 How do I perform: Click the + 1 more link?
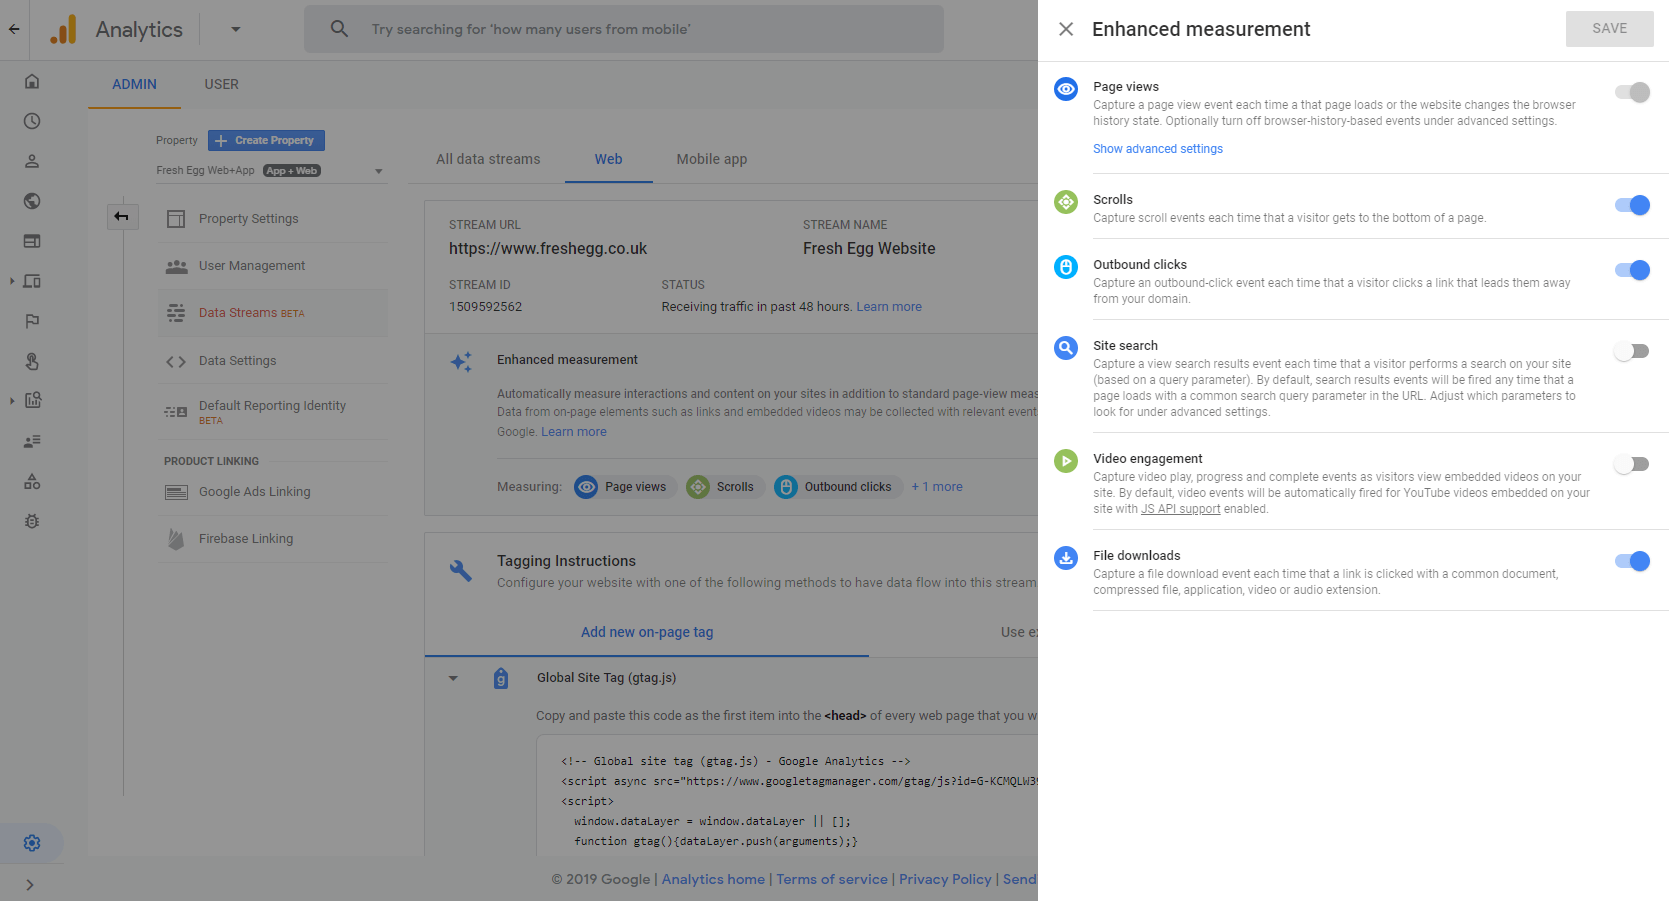pyautogui.click(x=937, y=487)
